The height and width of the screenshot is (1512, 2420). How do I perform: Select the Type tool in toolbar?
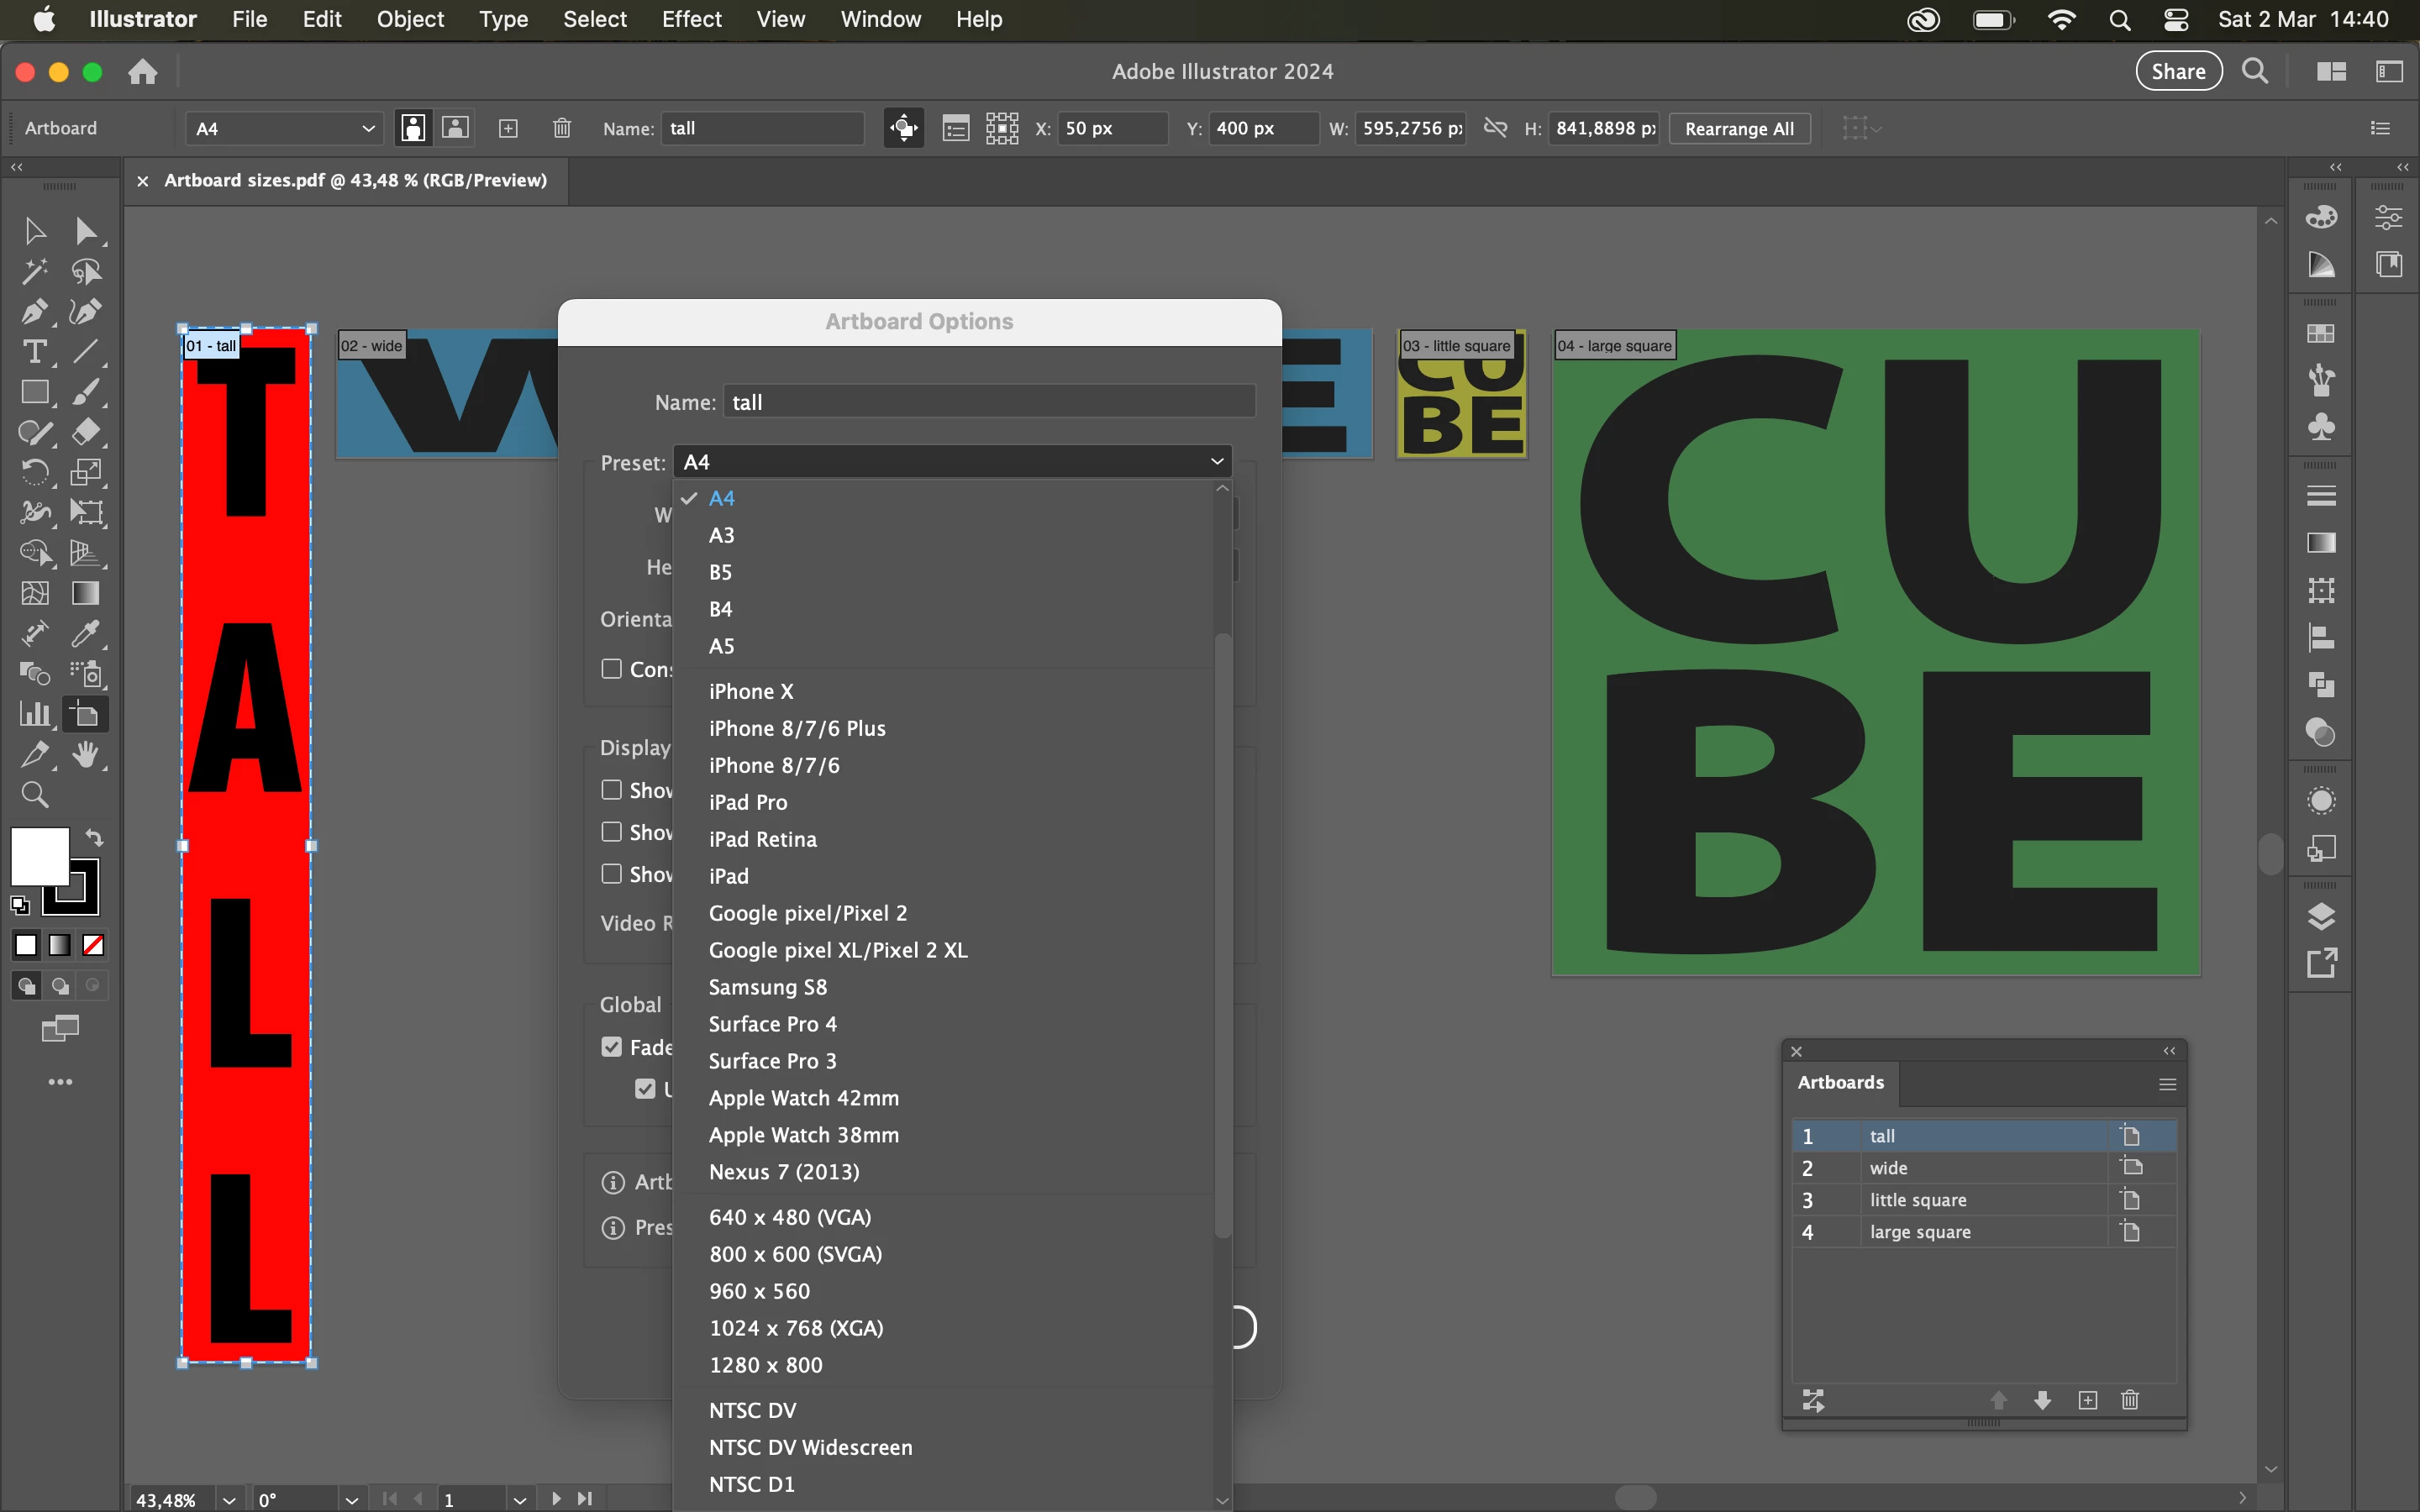(33, 352)
